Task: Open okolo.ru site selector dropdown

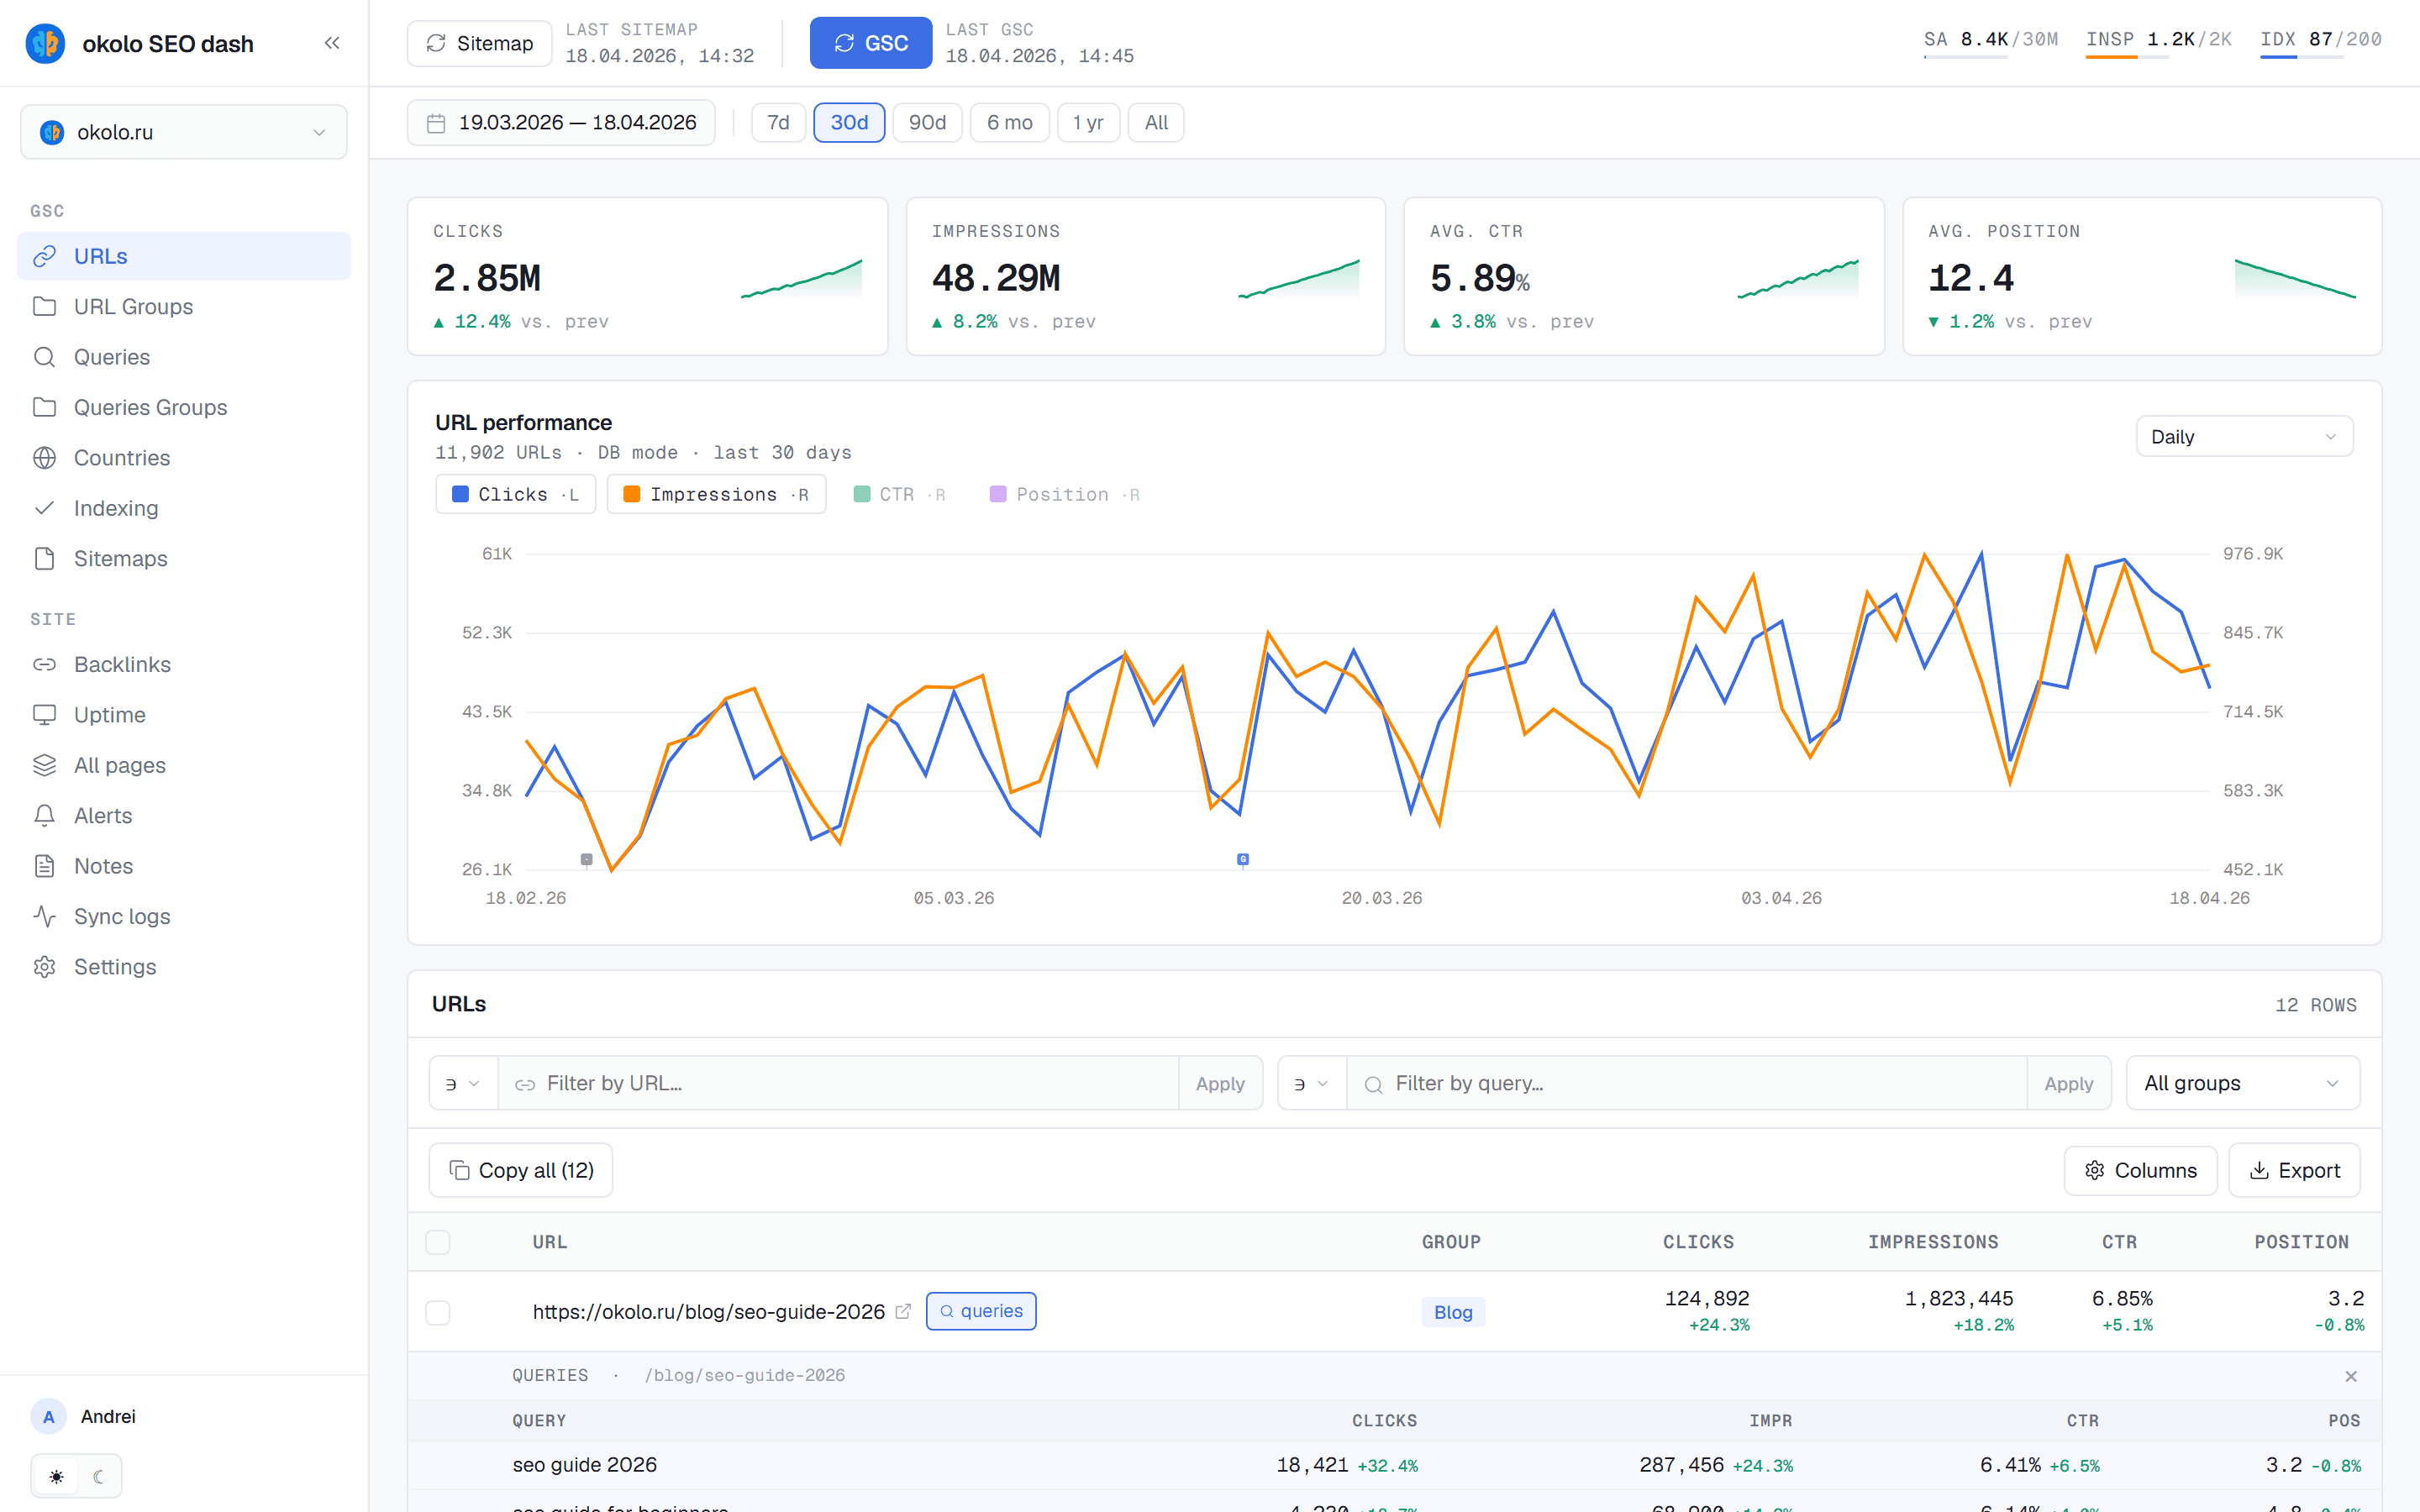Action: pyautogui.click(x=184, y=132)
